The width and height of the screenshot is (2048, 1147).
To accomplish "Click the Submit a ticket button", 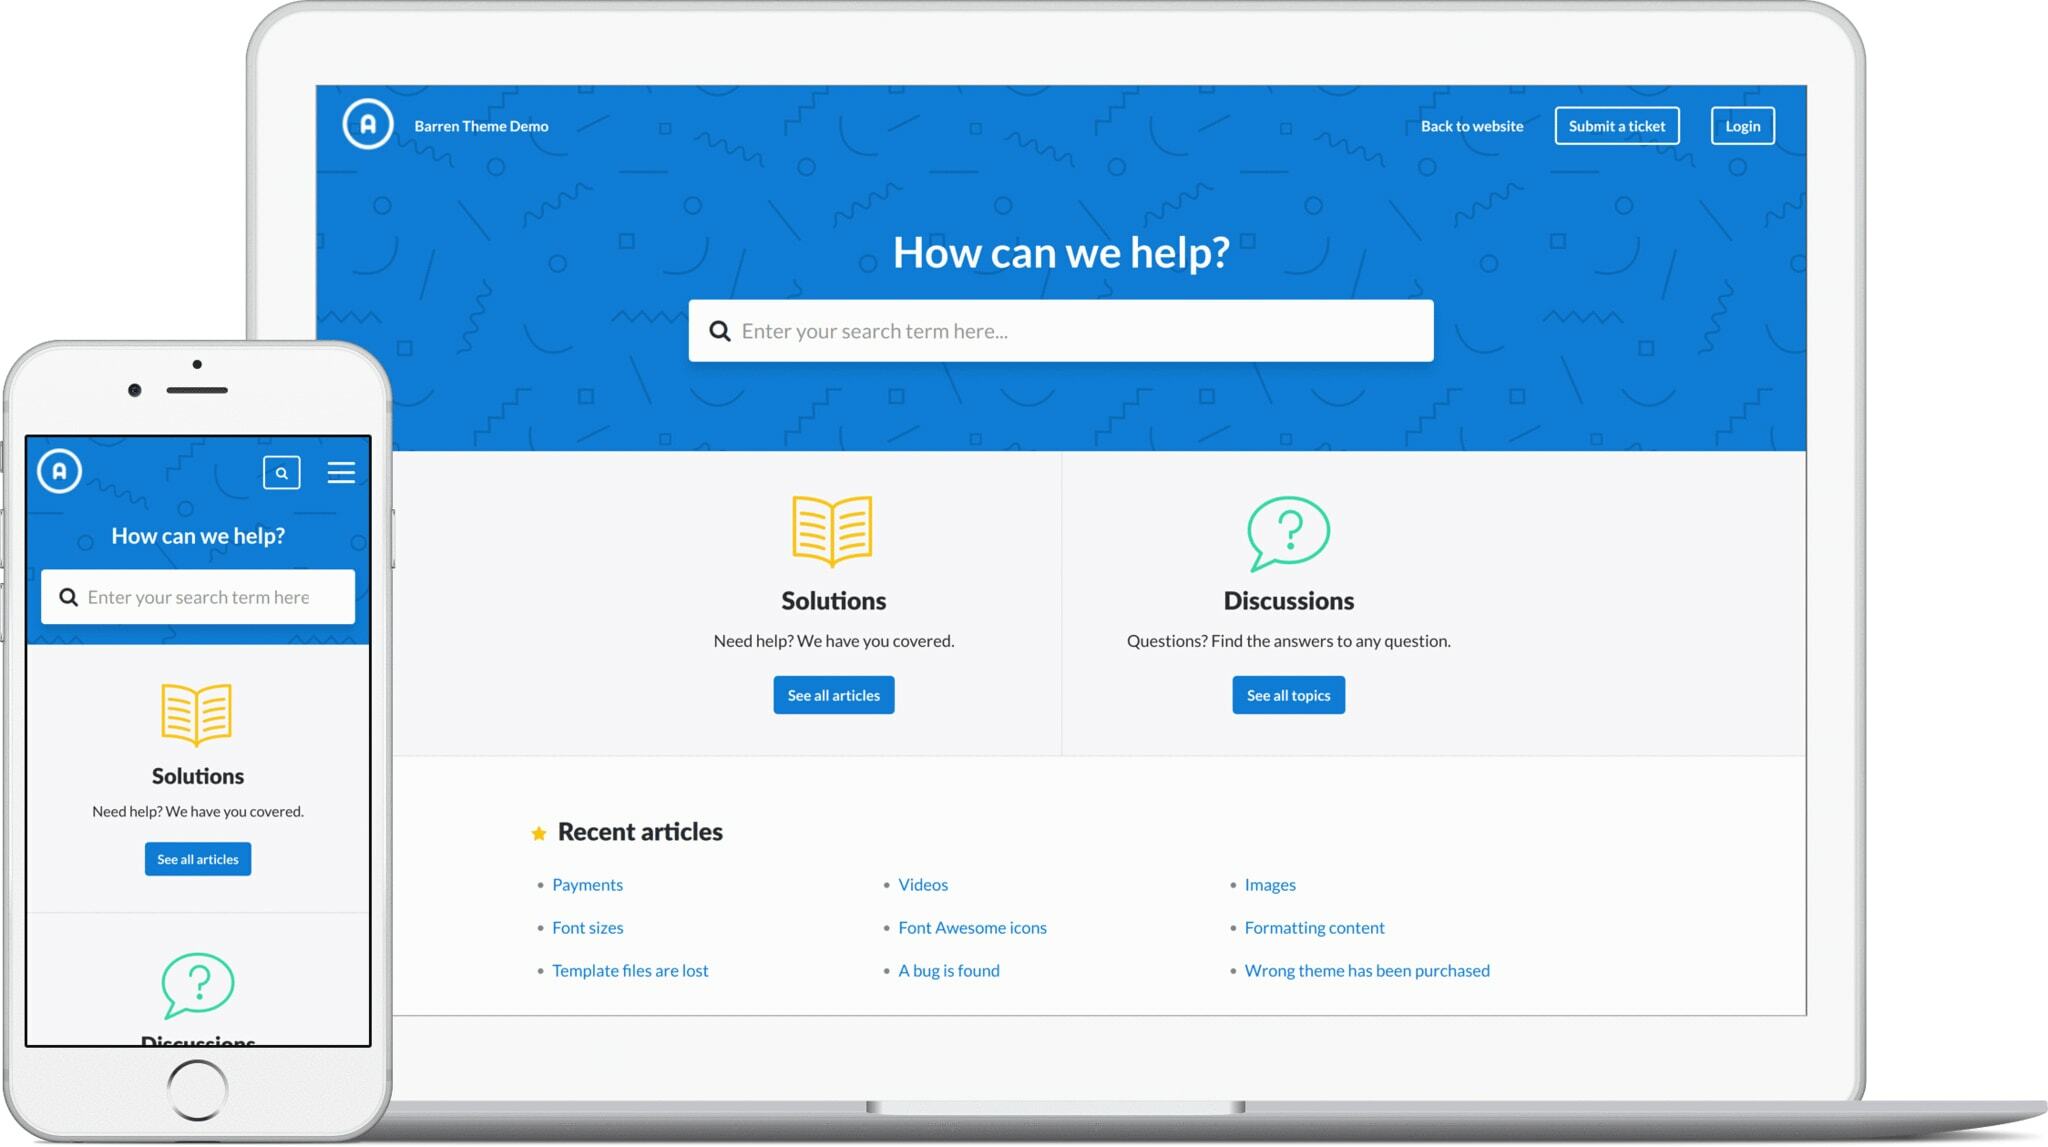I will point(1616,125).
